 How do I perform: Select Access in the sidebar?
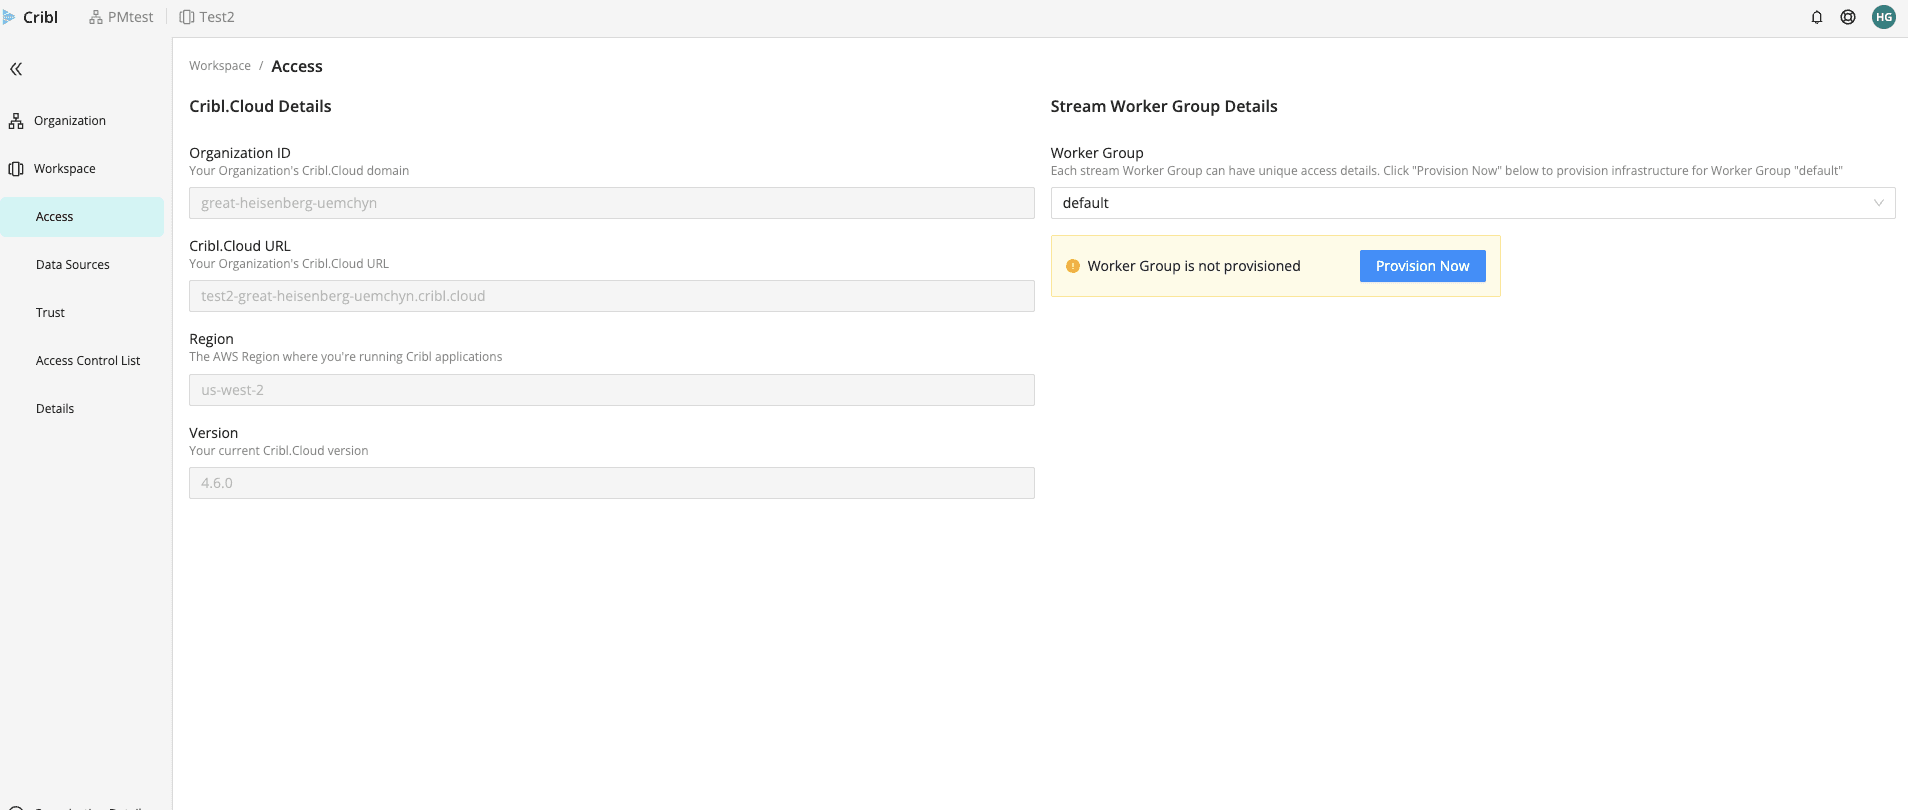pos(55,217)
